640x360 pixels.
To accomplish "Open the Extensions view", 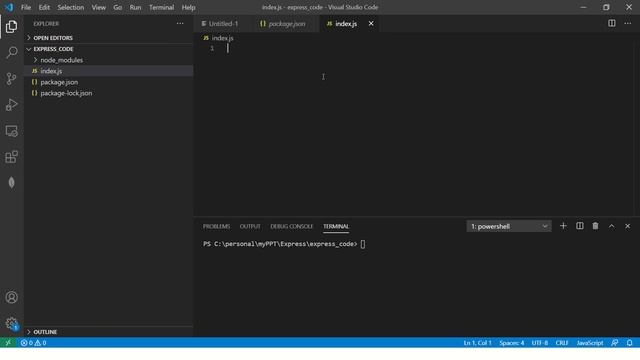I will (x=11, y=157).
